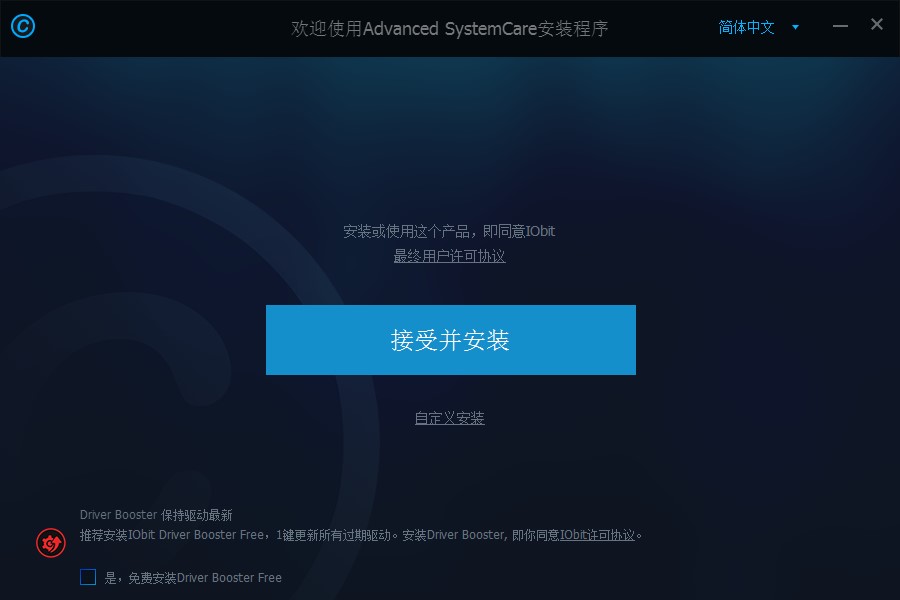Open the 最终用户许可协议 link
The image size is (900, 600).
(449, 256)
